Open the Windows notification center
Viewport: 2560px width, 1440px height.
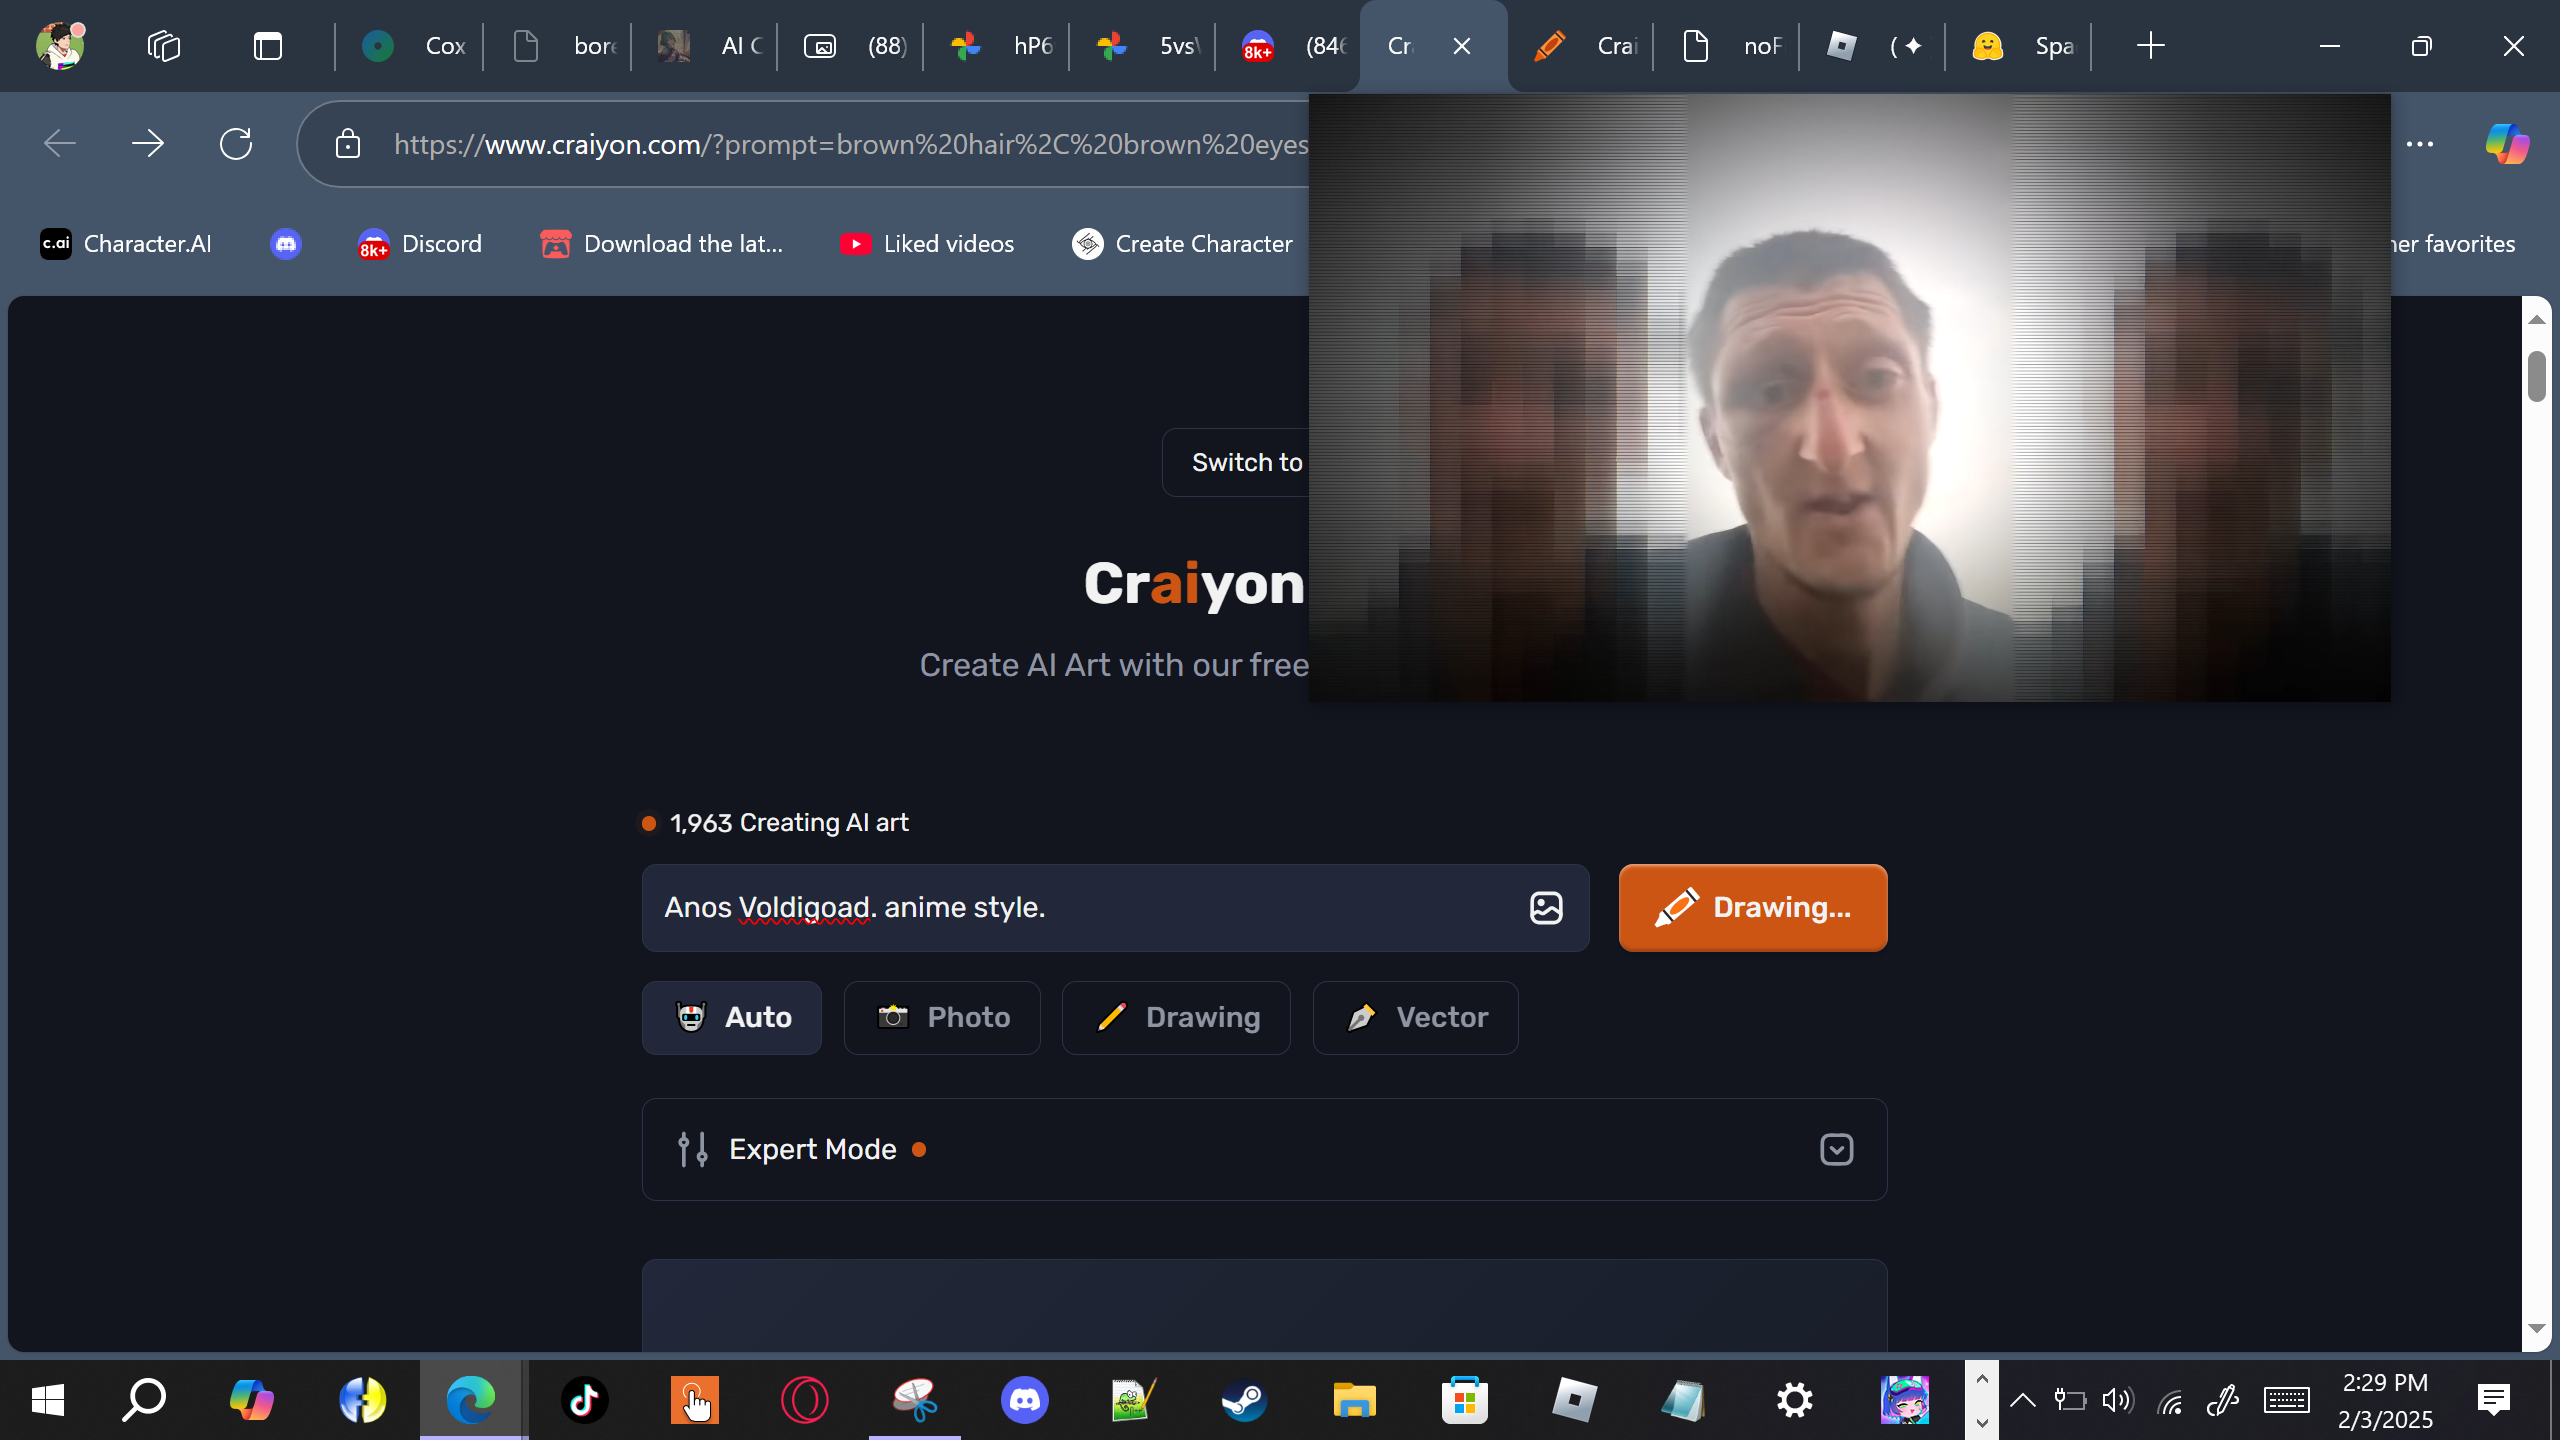[x=2494, y=1400]
